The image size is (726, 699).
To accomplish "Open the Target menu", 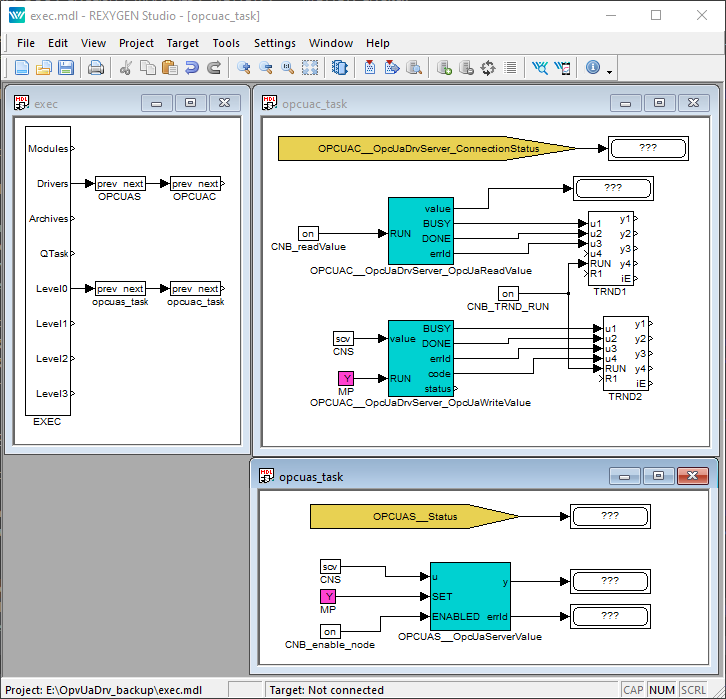I will (x=182, y=43).
